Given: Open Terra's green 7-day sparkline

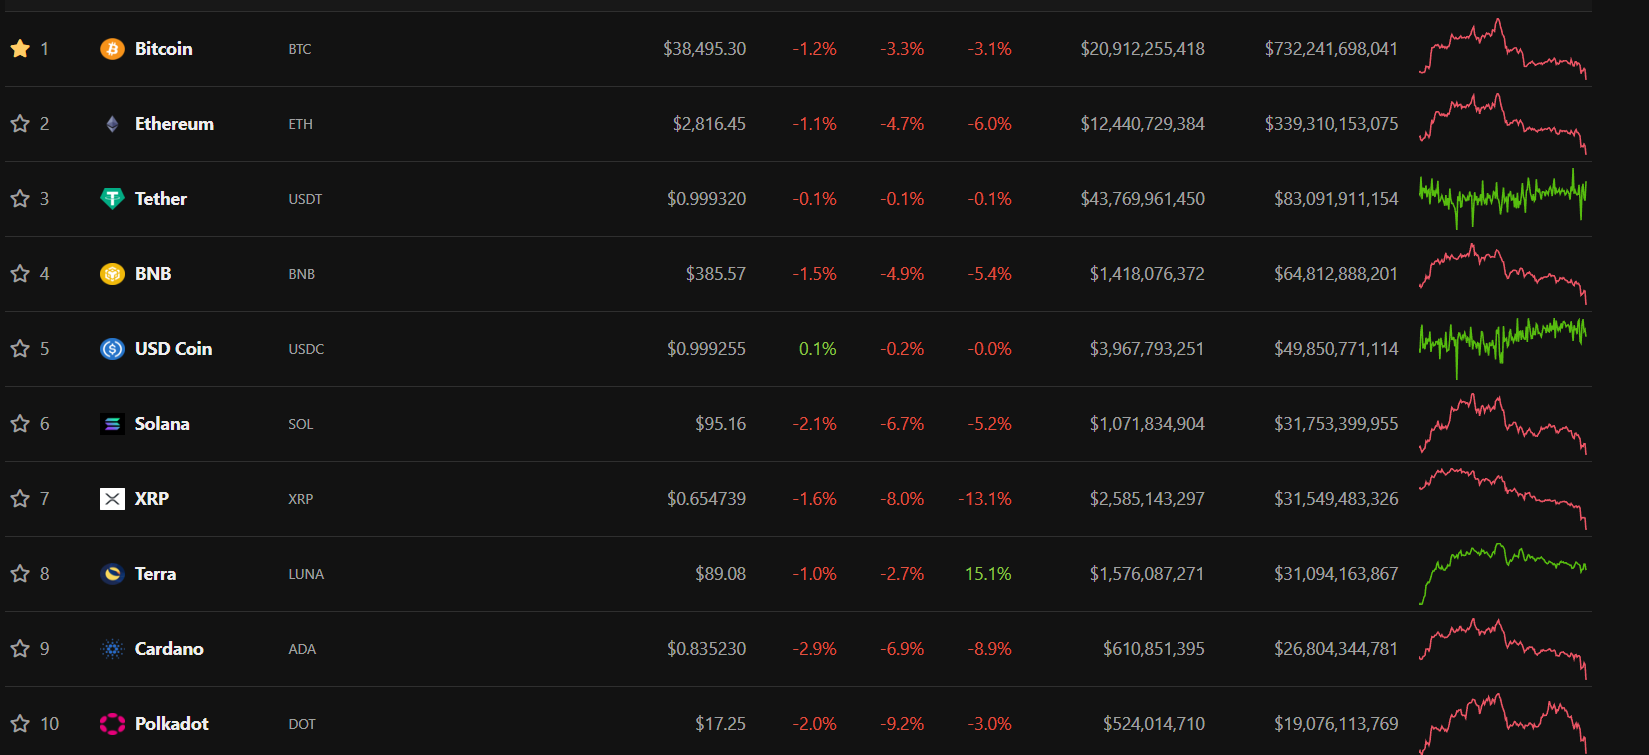Looking at the screenshot, I should tap(1502, 574).
